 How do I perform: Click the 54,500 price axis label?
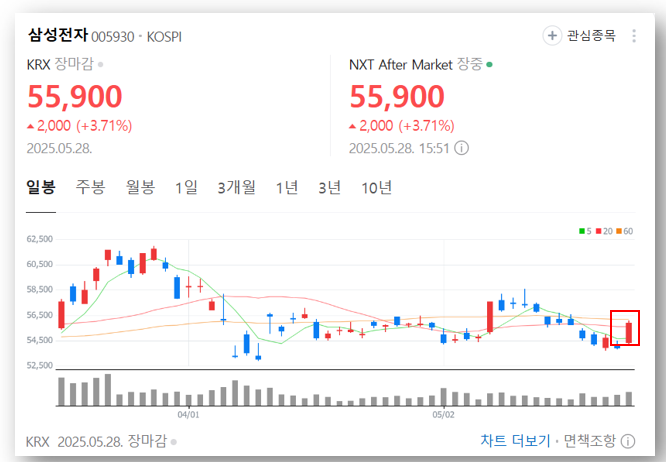coord(40,340)
